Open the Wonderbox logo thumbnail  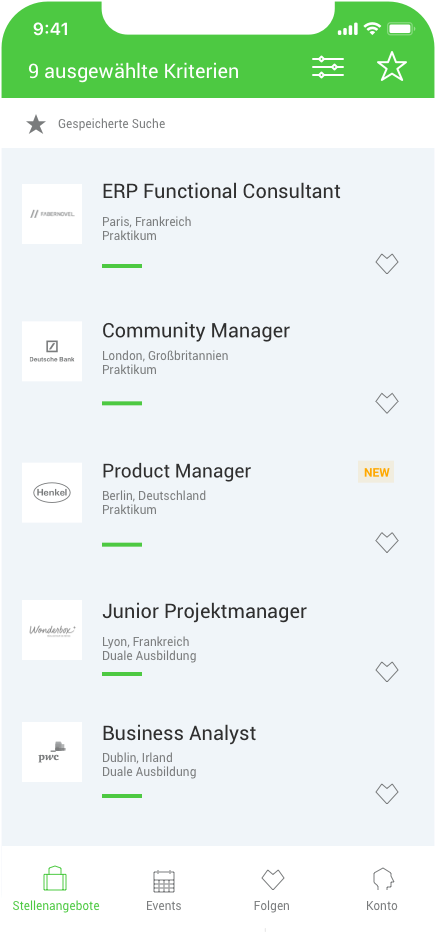click(52, 630)
